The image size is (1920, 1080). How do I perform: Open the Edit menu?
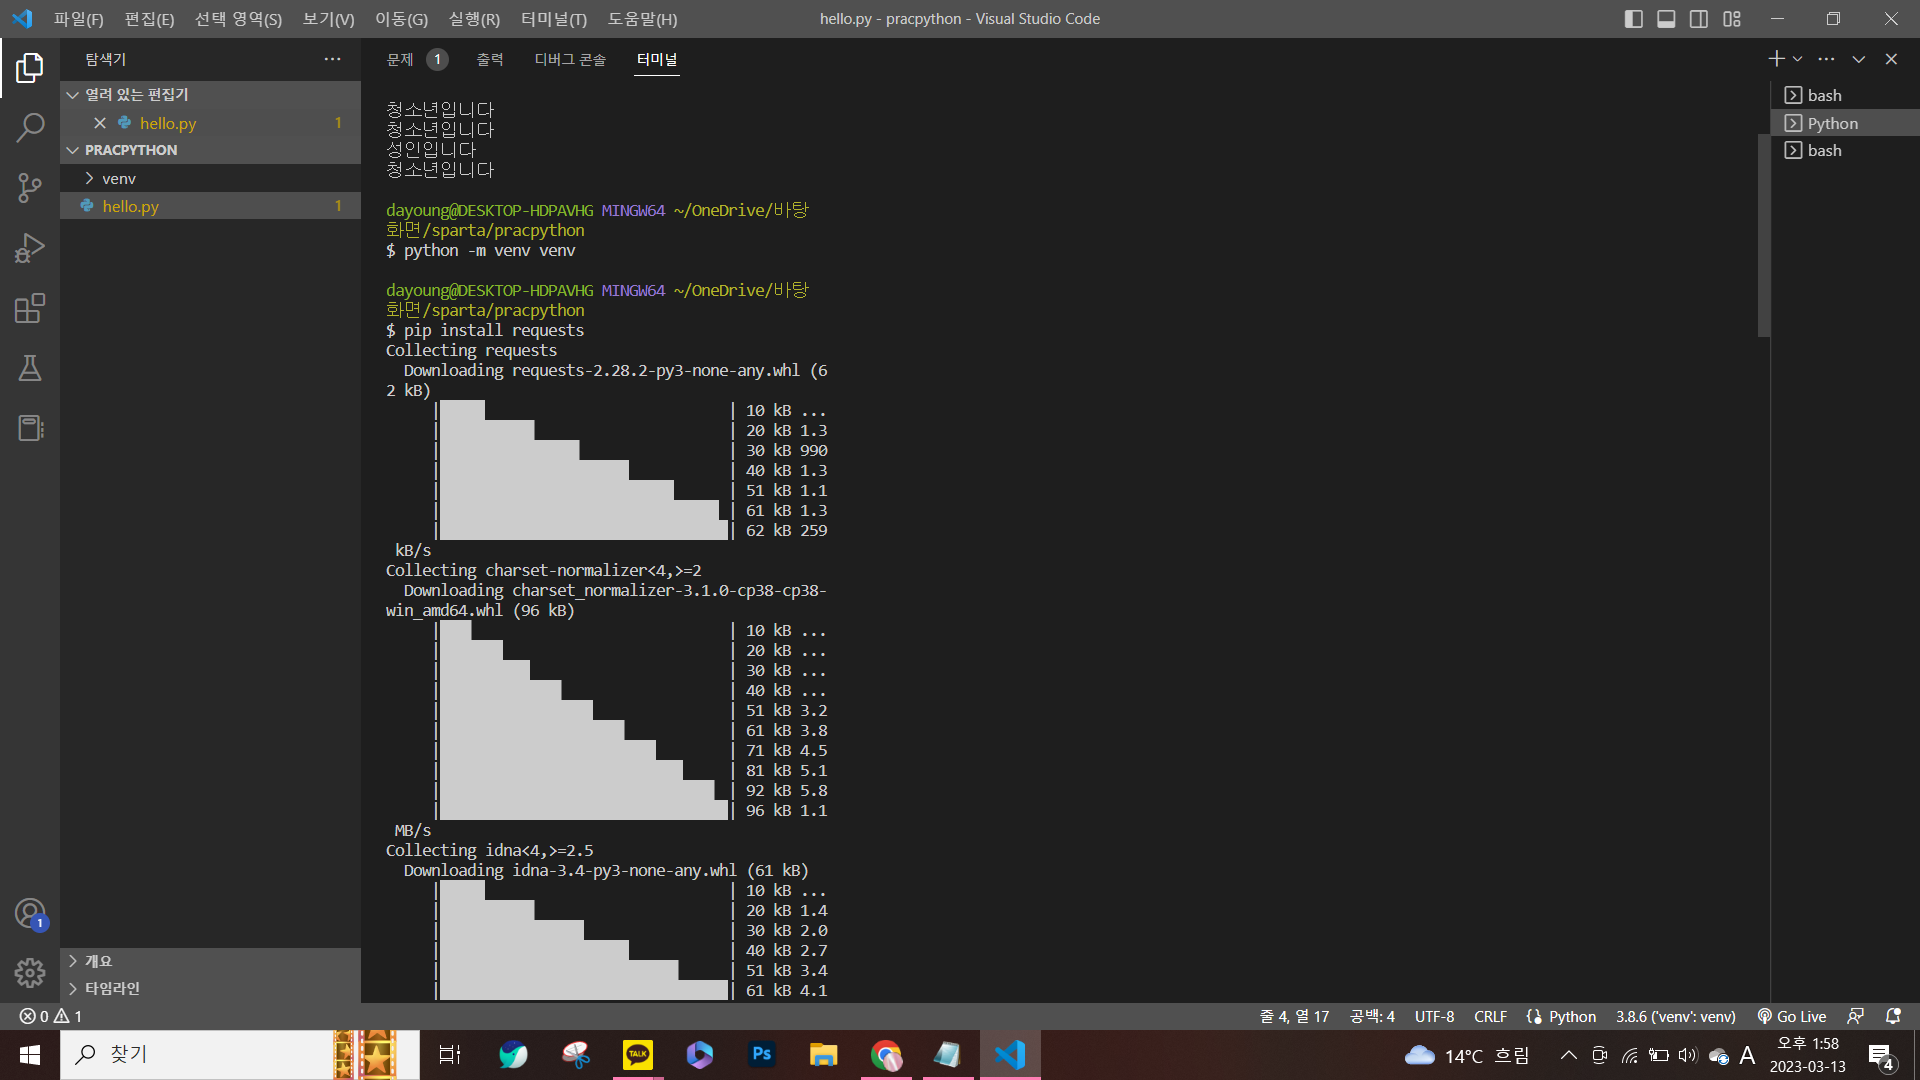[x=149, y=19]
